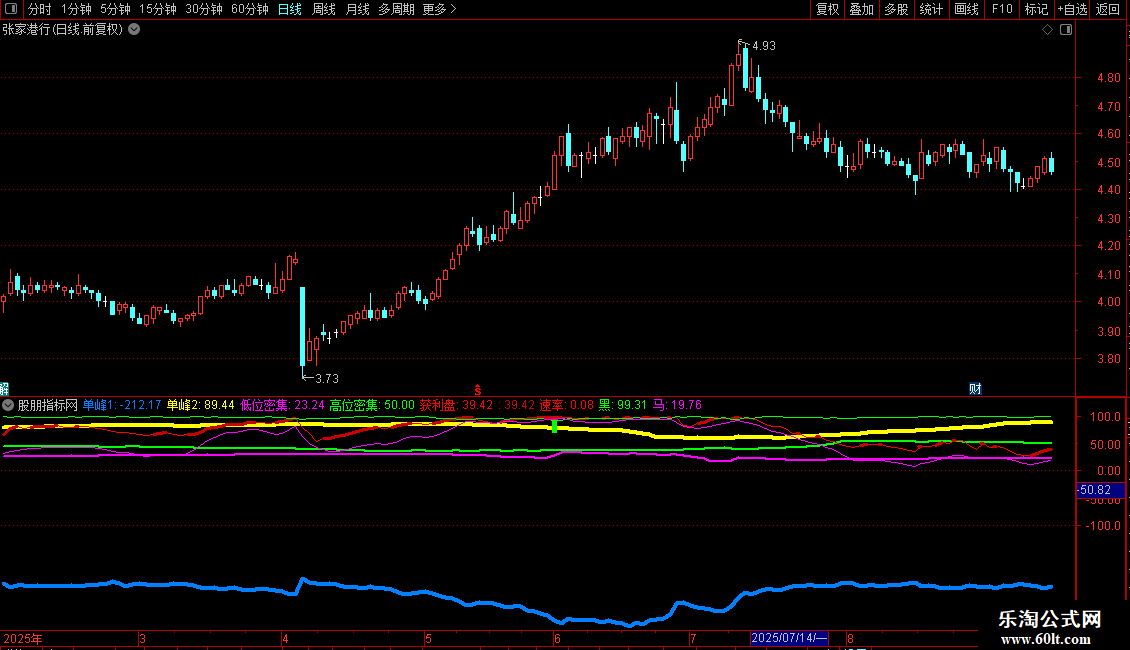Click the 2025/07/14 date marker

[x=789, y=638]
